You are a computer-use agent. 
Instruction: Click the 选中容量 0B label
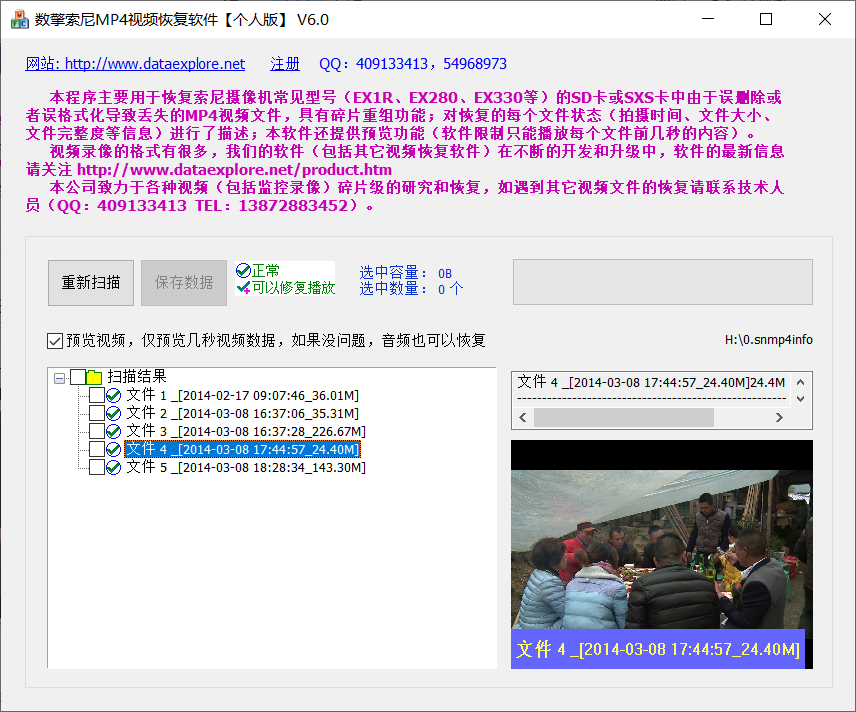(x=406, y=273)
